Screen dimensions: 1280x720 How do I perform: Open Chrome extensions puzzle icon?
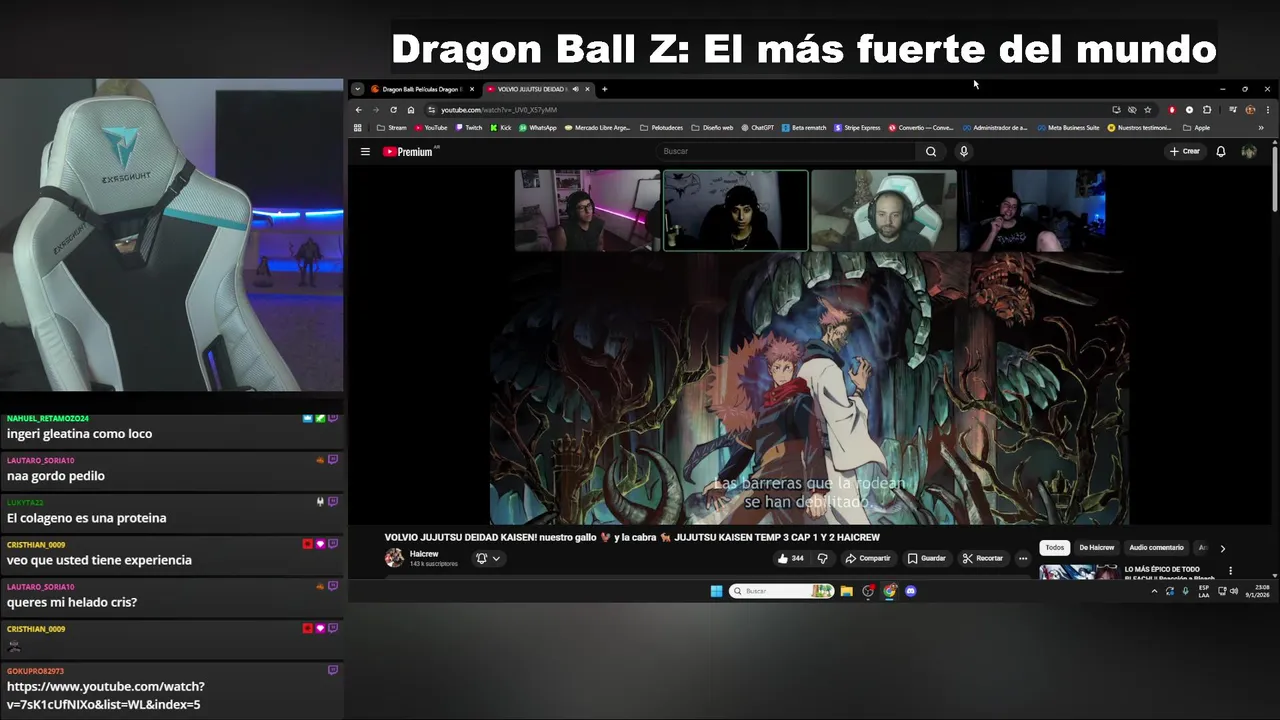pyautogui.click(x=1207, y=110)
